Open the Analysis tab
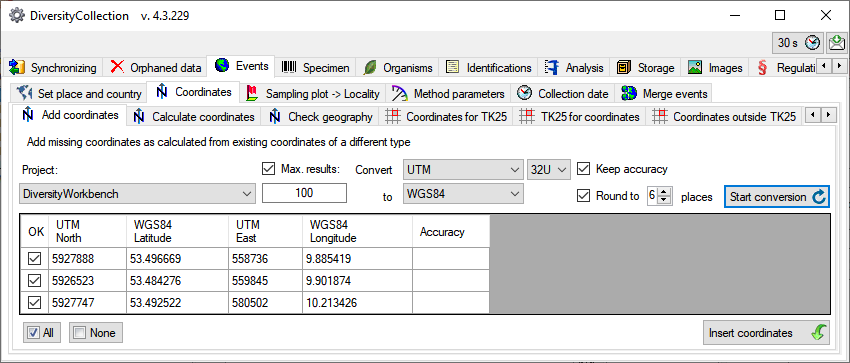The width and height of the screenshot is (850, 363). 575,68
